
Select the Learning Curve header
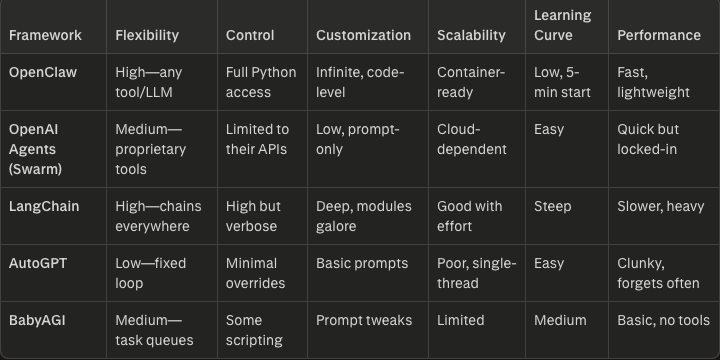click(x=562, y=25)
